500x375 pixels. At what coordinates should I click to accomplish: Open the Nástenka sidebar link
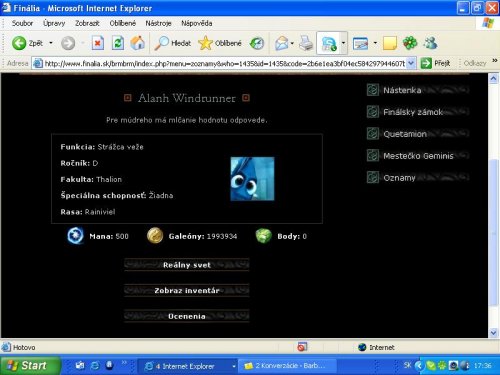click(402, 90)
